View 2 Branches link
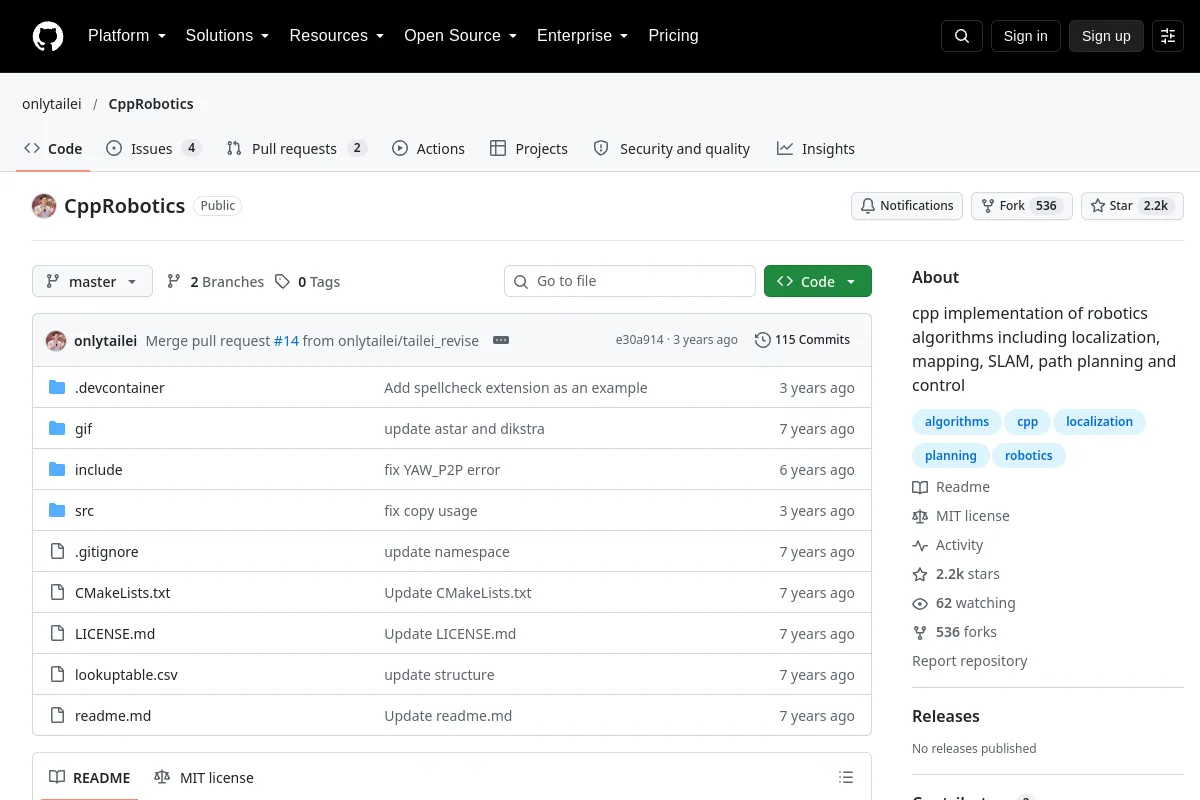Viewport: 1200px width, 800px height. tap(215, 282)
